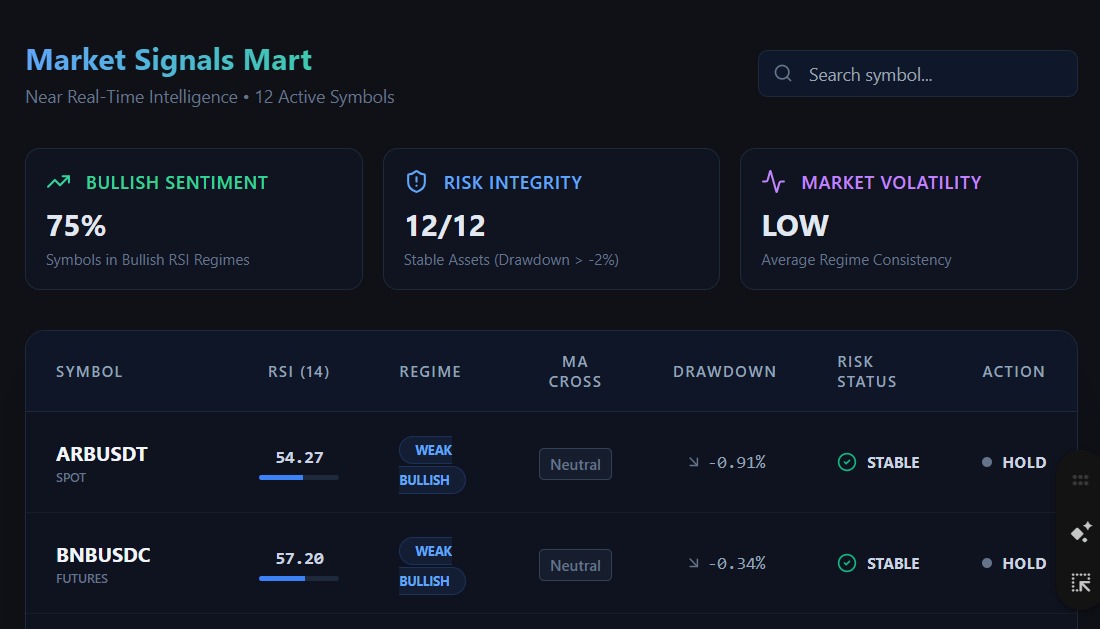This screenshot has width=1100, height=629.
Task: Click the BNBUSDC stable checkmark icon
Action: 847,563
